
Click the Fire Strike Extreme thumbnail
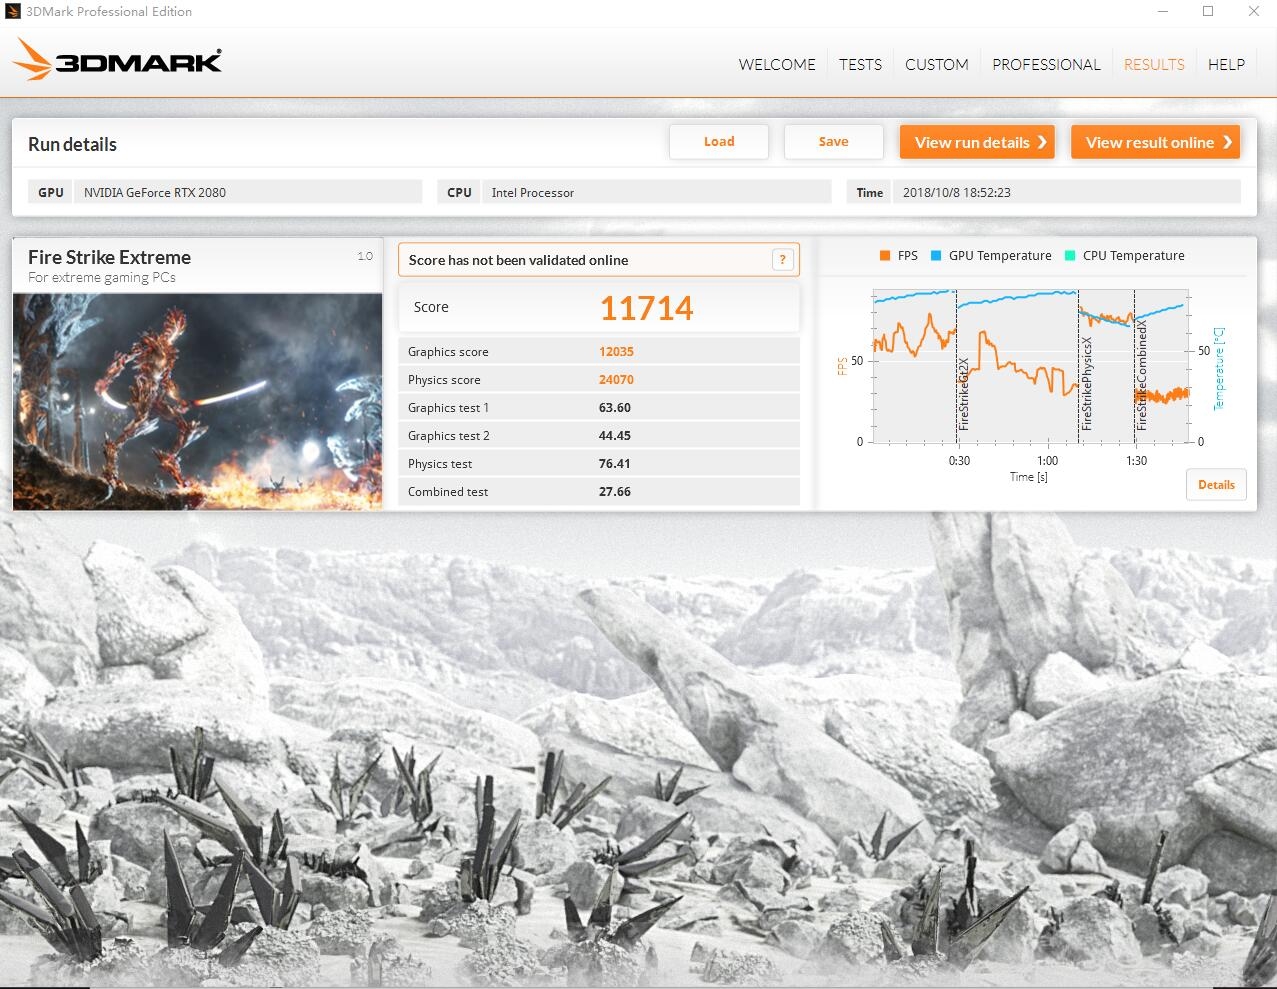[198, 402]
